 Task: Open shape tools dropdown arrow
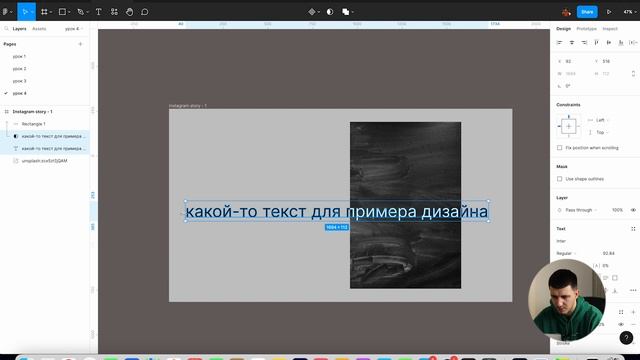tap(69, 12)
